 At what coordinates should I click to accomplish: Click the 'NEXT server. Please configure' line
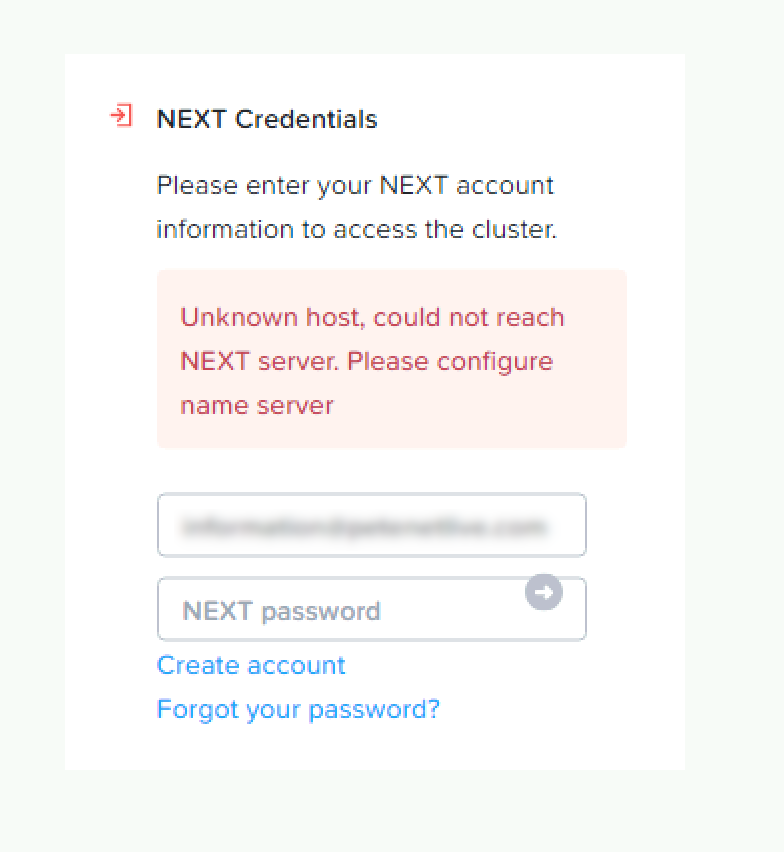366,361
